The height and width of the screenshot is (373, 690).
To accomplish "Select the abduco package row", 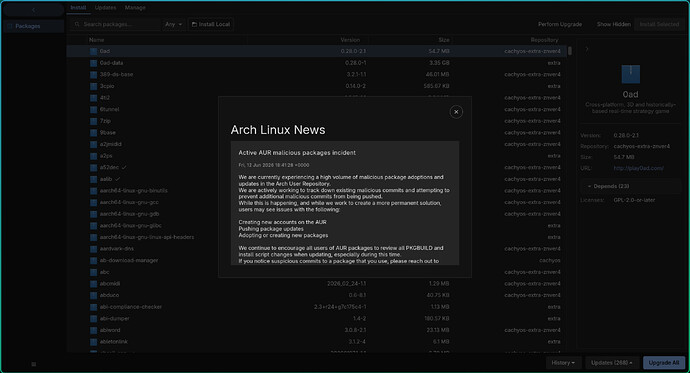I will tap(316, 296).
